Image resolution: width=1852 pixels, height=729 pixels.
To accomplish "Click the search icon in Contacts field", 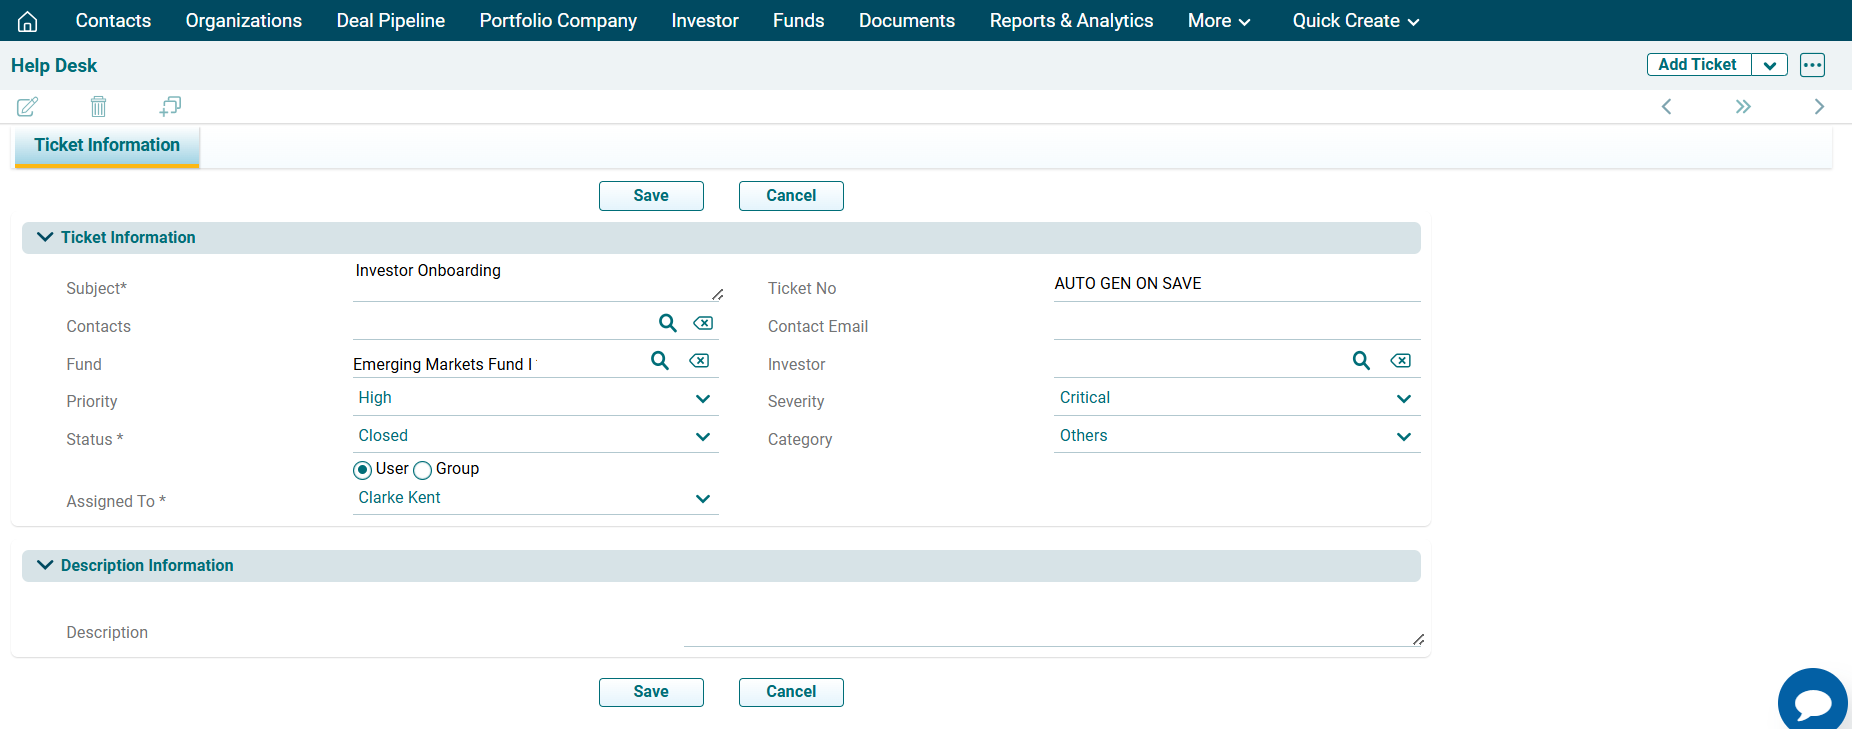I will (667, 323).
